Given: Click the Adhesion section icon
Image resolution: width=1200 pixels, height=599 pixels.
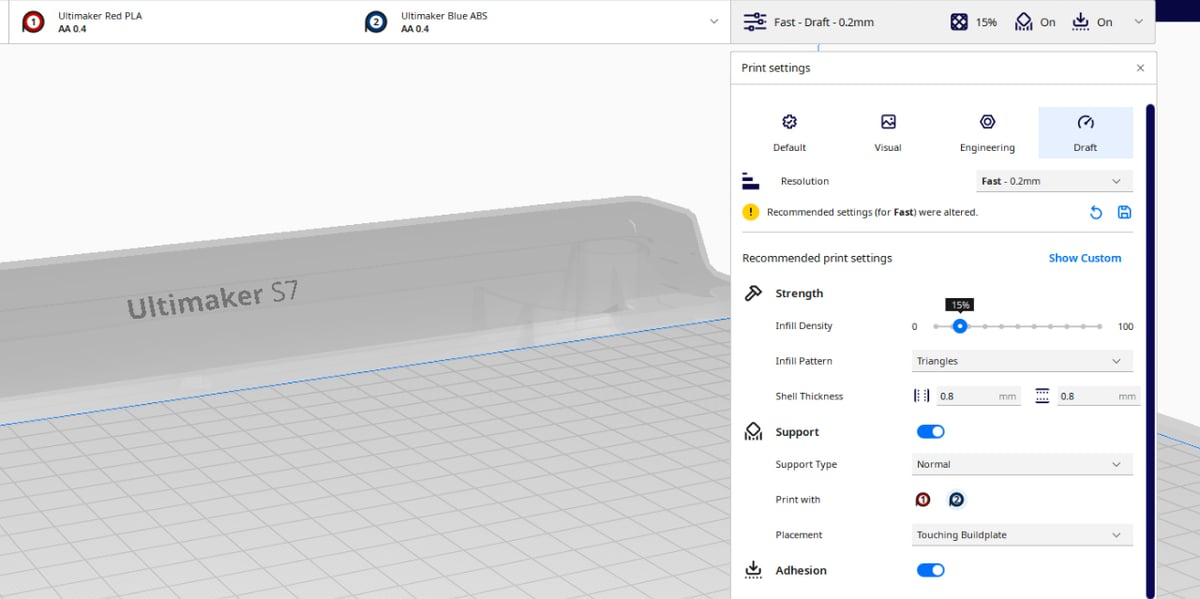Looking at the screenshot, I should click(x=753, y=570).
